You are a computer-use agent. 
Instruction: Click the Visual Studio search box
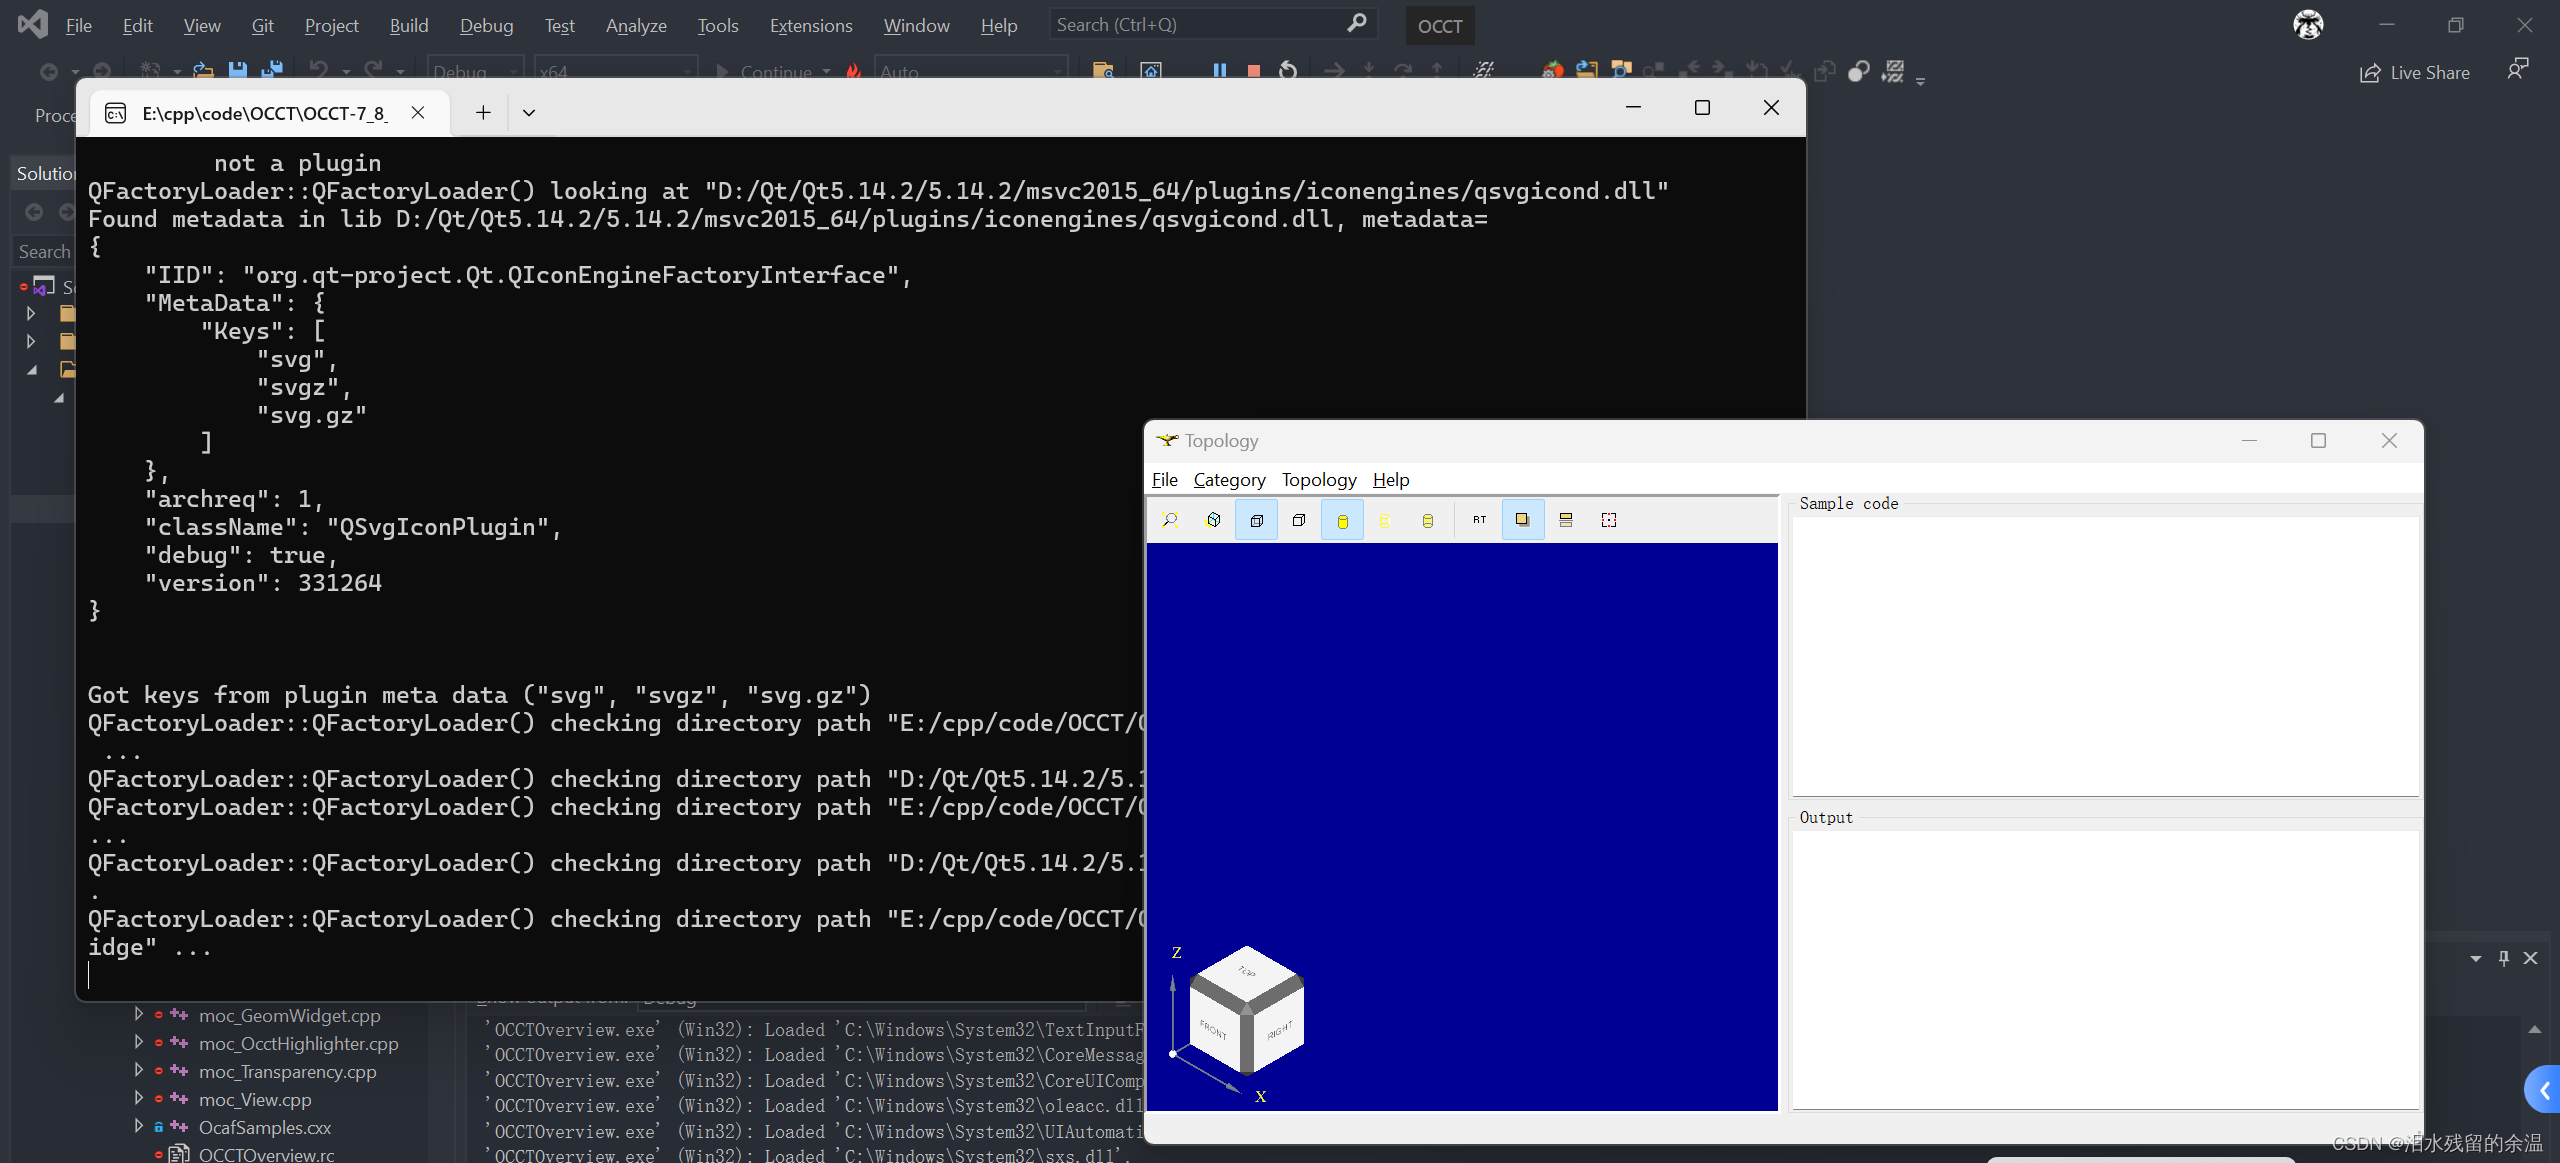tap(1200, 25)
